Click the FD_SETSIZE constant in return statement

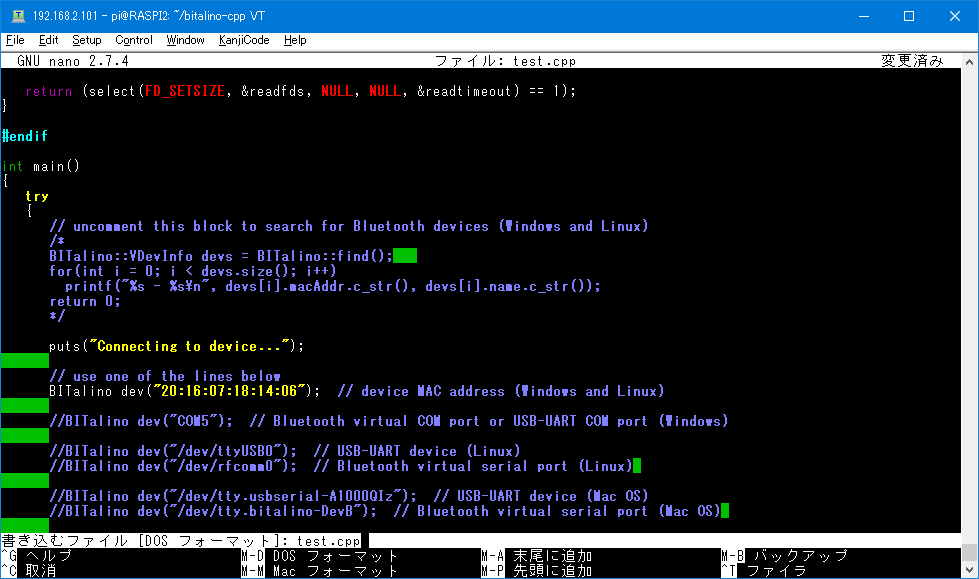pyautogui.click(x=185, y=91)
